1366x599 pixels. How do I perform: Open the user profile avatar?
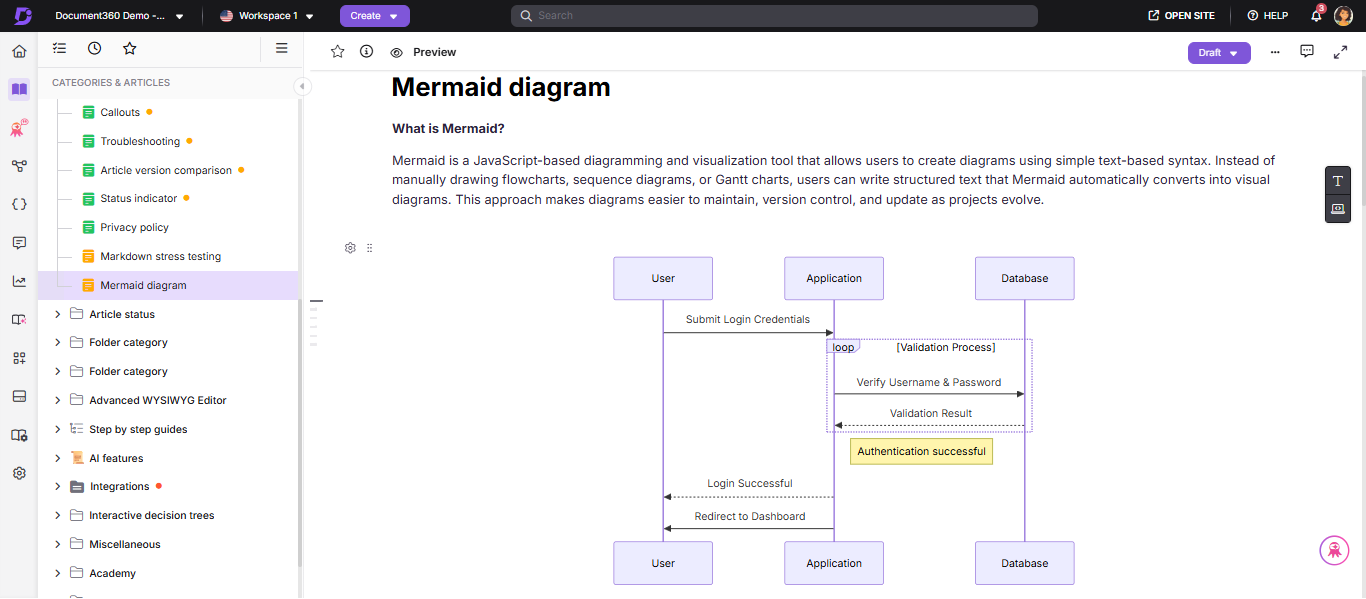click(x=1343, y=16)
